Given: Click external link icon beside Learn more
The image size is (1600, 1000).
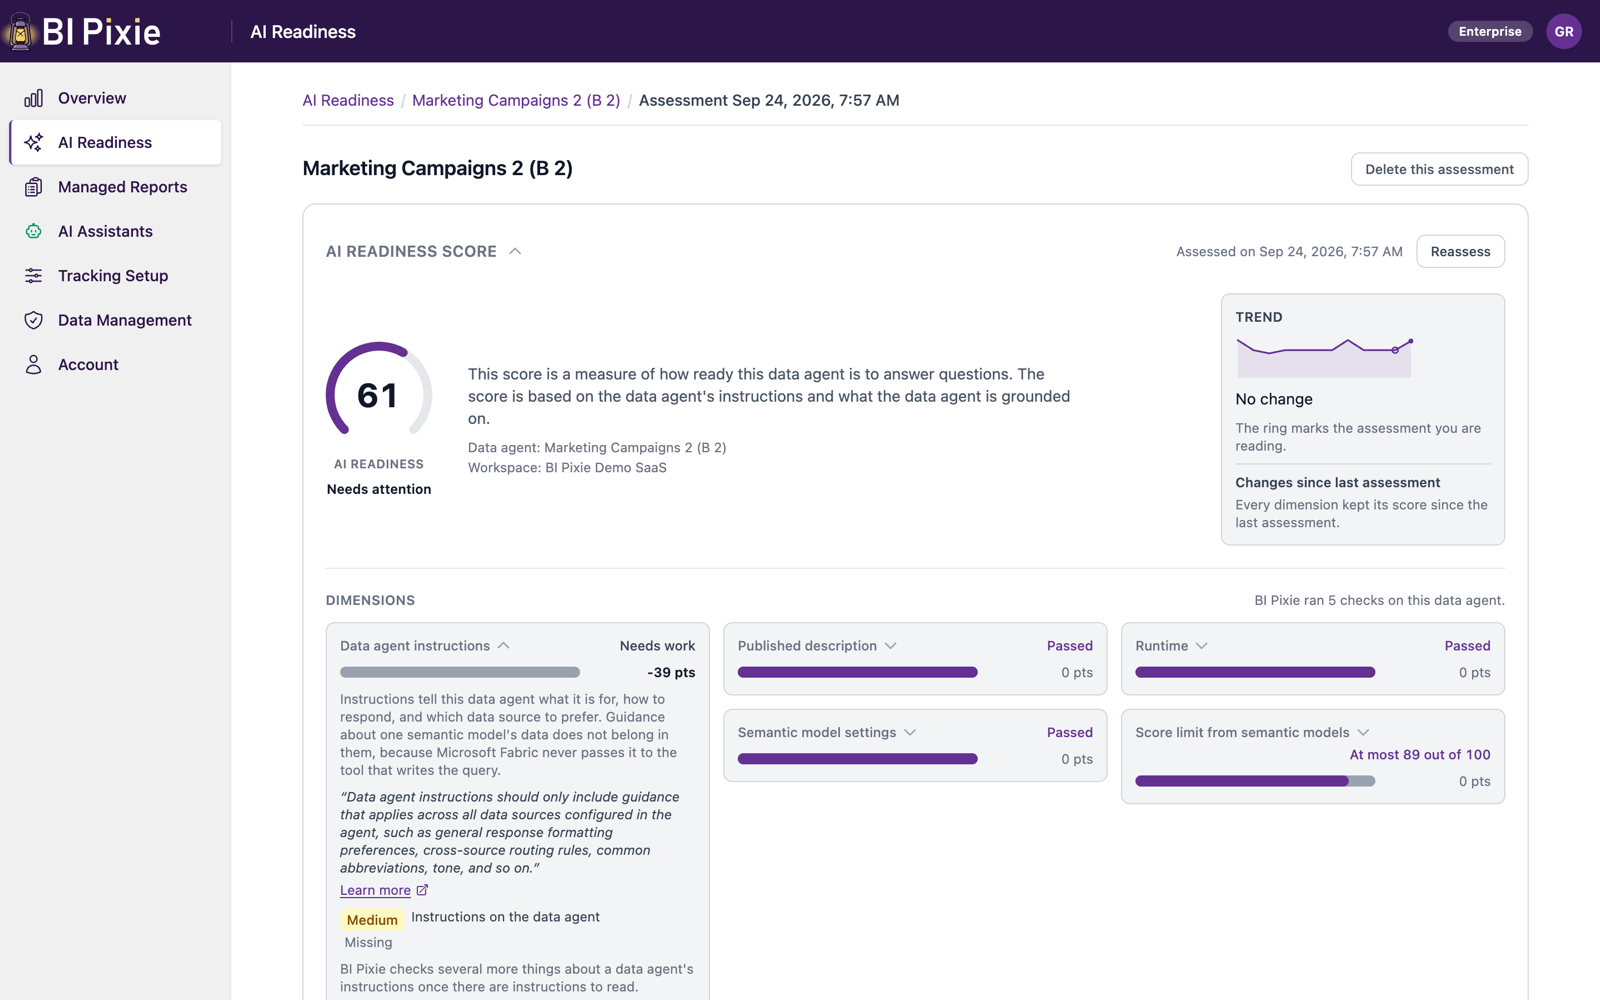Looking at the screenshot, I should [422, 890].
